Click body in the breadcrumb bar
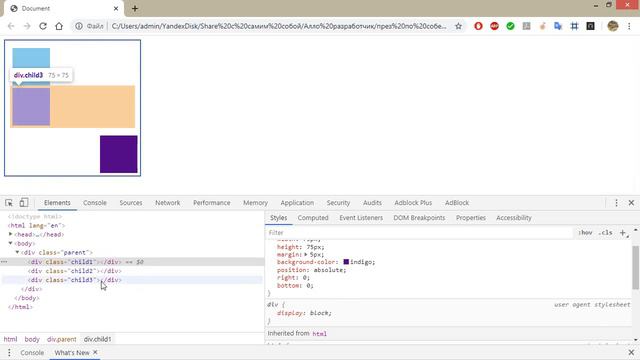The width and height of the screenshot is (640, 360). click(x=32, y=339)
